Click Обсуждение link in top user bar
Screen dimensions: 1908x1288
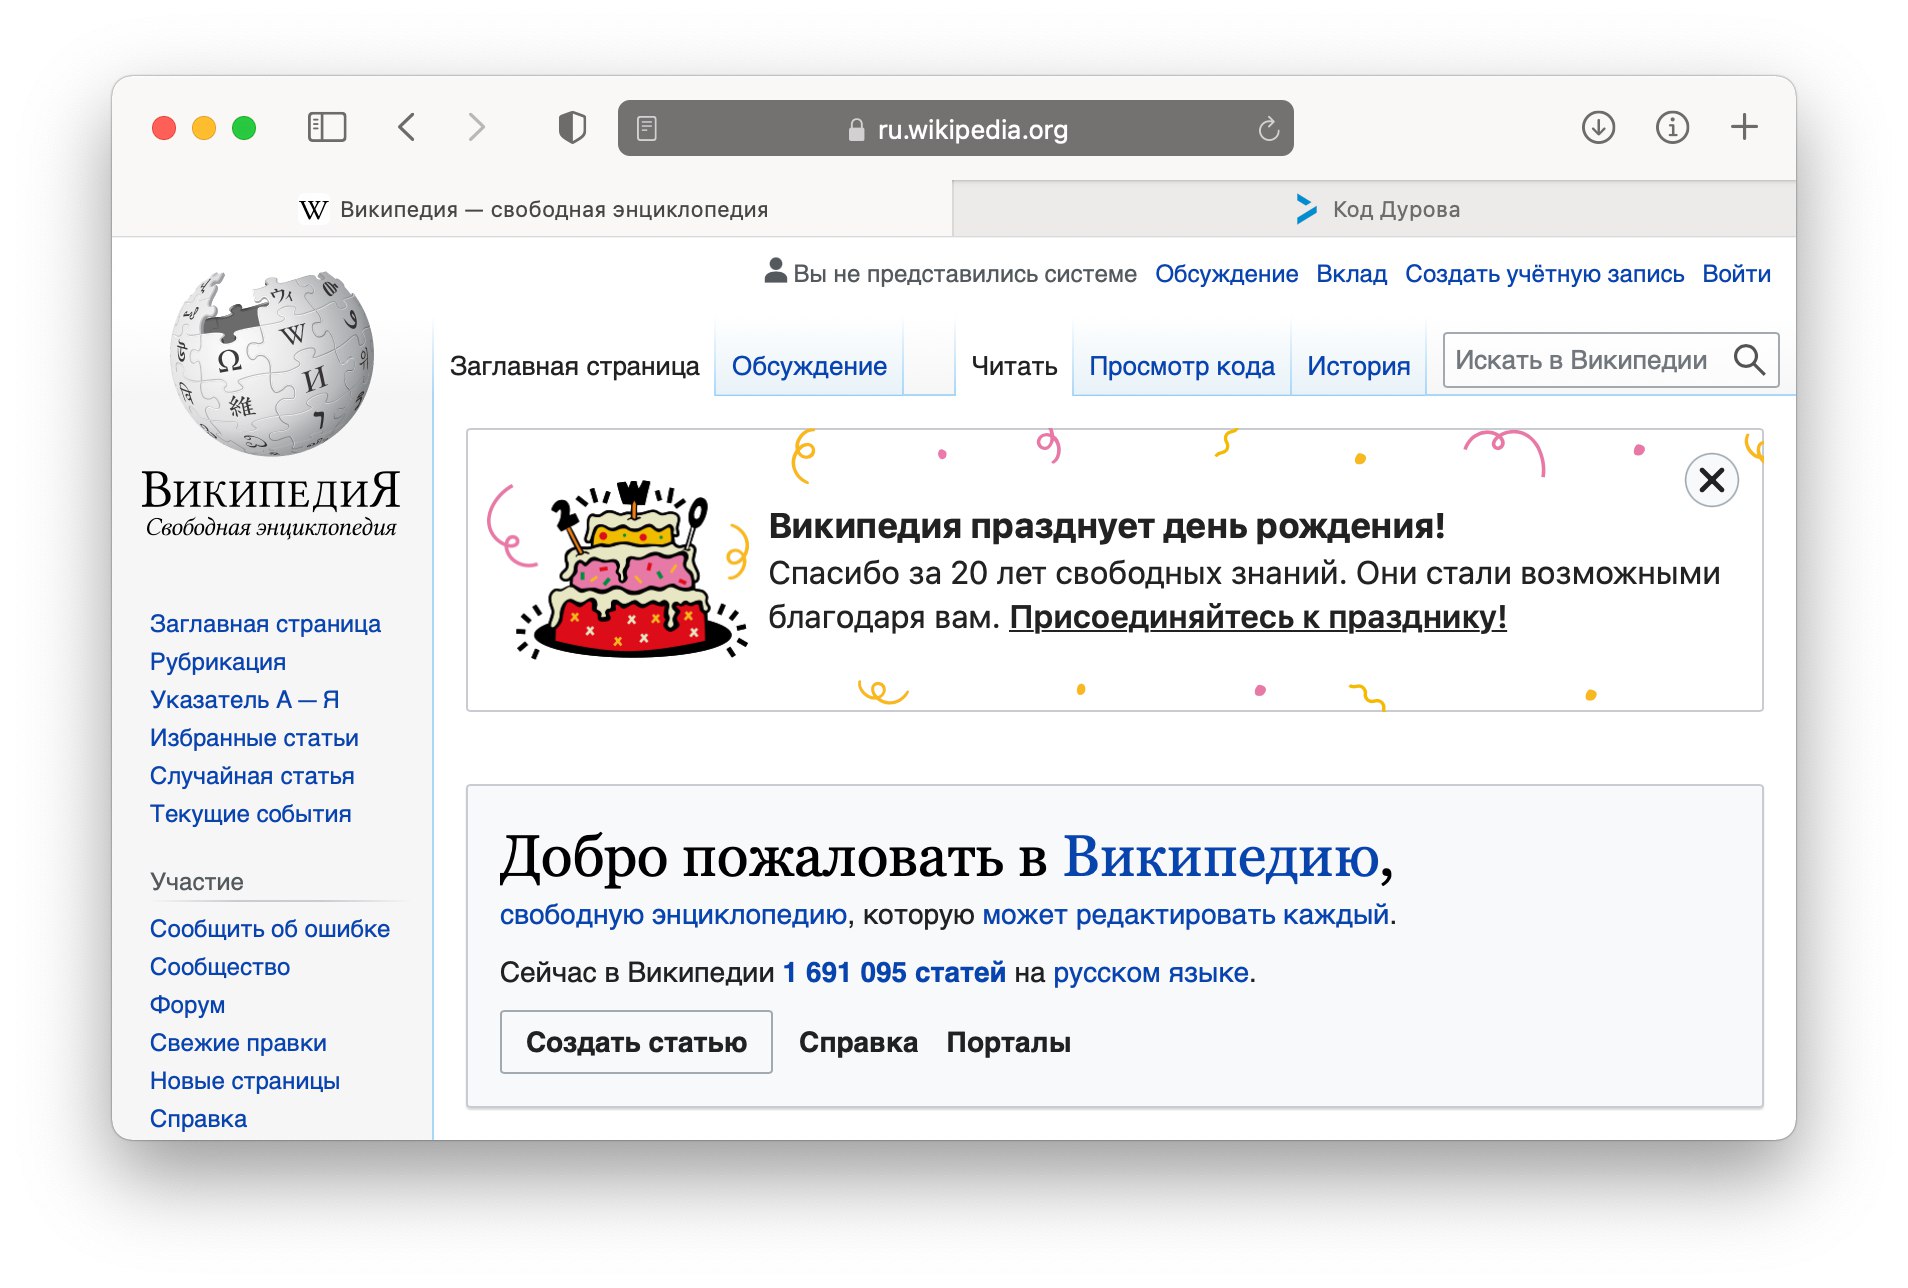(x=1226, y=274)
